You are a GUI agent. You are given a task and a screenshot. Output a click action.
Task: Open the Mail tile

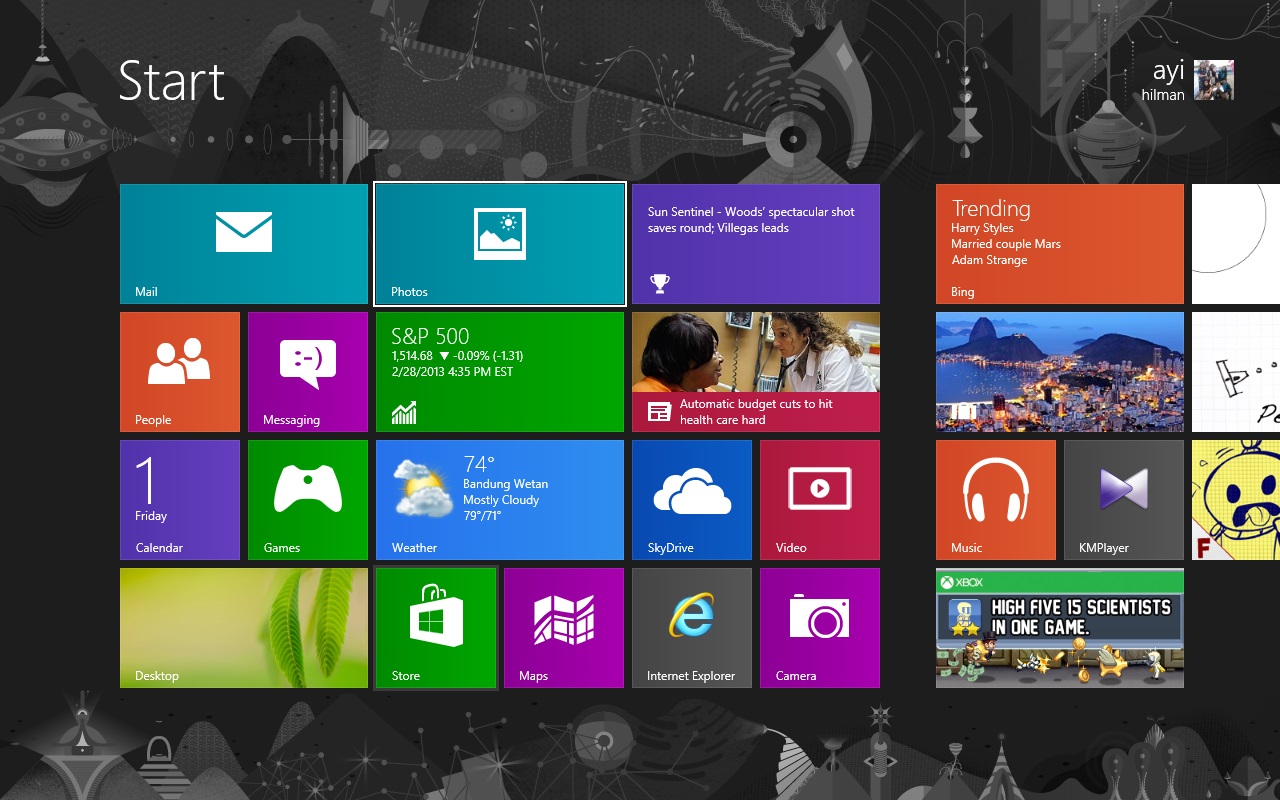point(244,244)
